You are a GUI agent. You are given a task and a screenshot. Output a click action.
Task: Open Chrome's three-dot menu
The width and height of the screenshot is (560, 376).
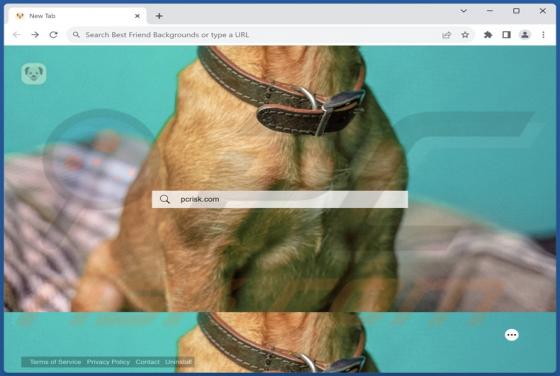point(543,35)
